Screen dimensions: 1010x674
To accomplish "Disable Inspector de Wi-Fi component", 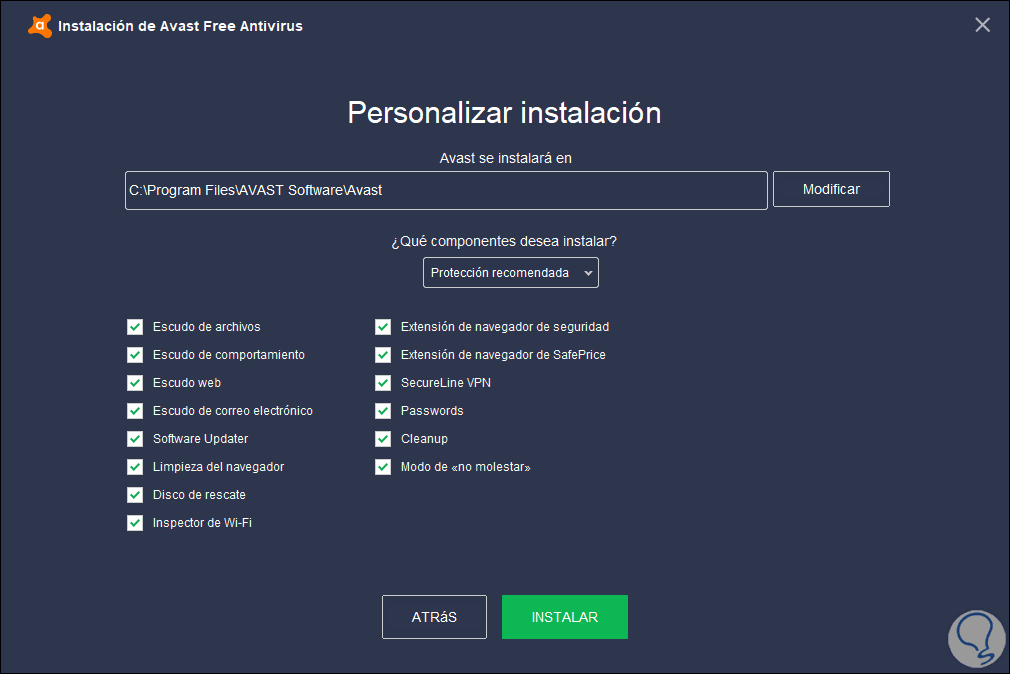I will point(135,523).
